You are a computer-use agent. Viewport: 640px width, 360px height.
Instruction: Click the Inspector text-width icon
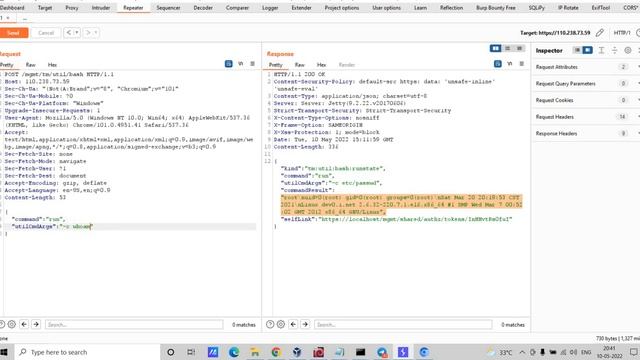coord(601,50)
